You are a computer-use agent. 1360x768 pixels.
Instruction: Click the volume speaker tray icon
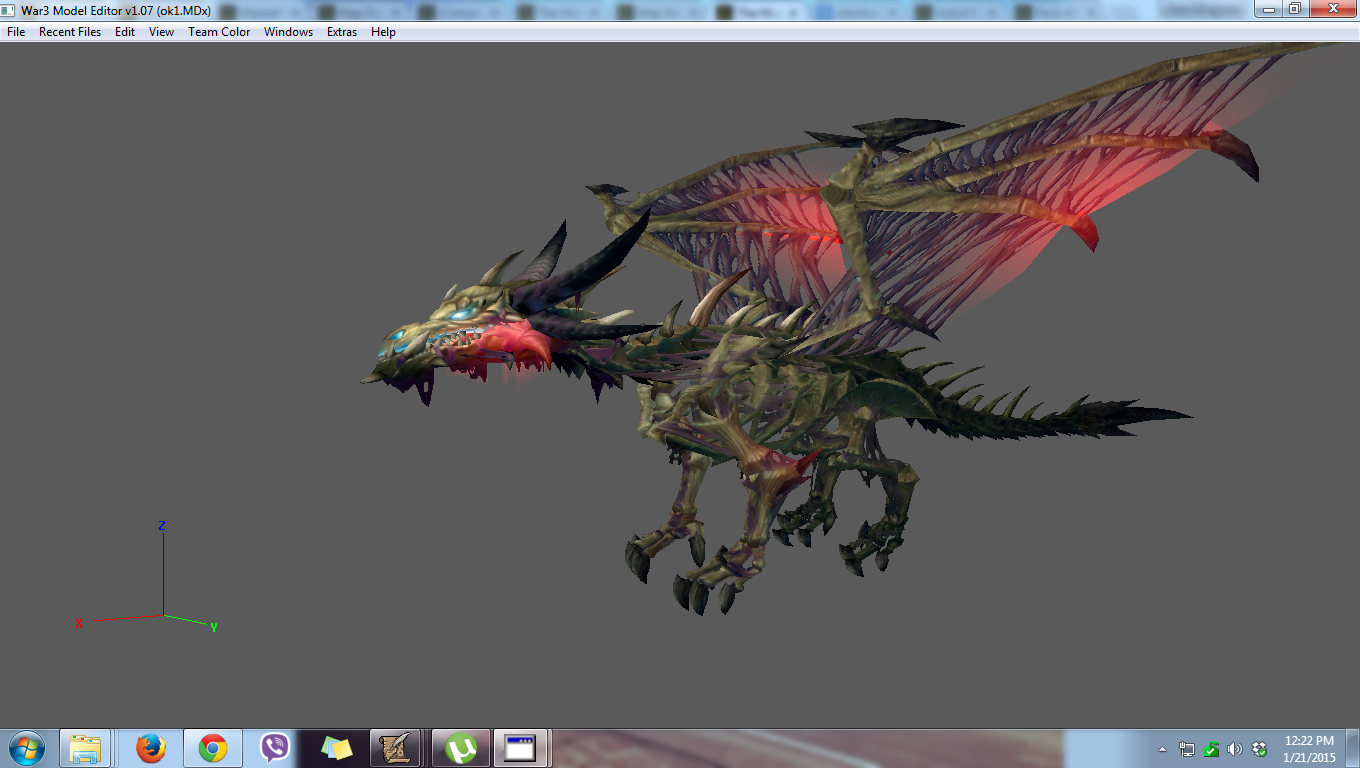[1235, 749]
